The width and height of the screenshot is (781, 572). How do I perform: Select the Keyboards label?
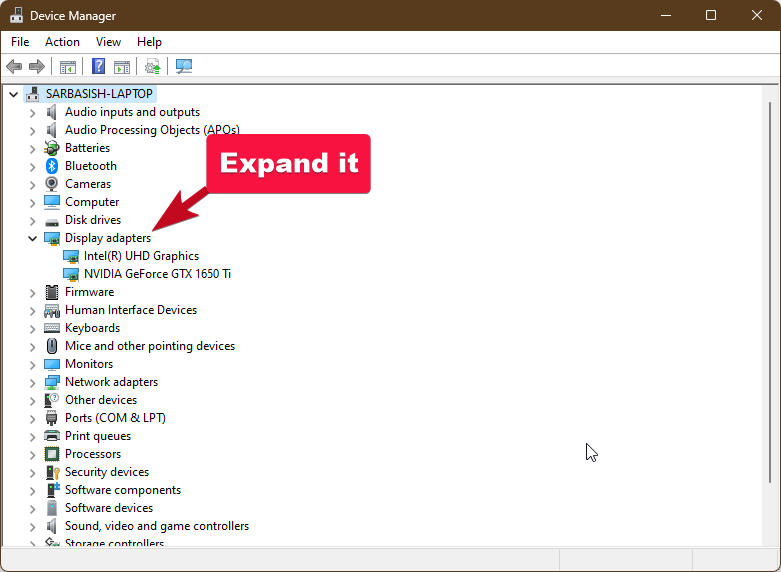point(93,328)
